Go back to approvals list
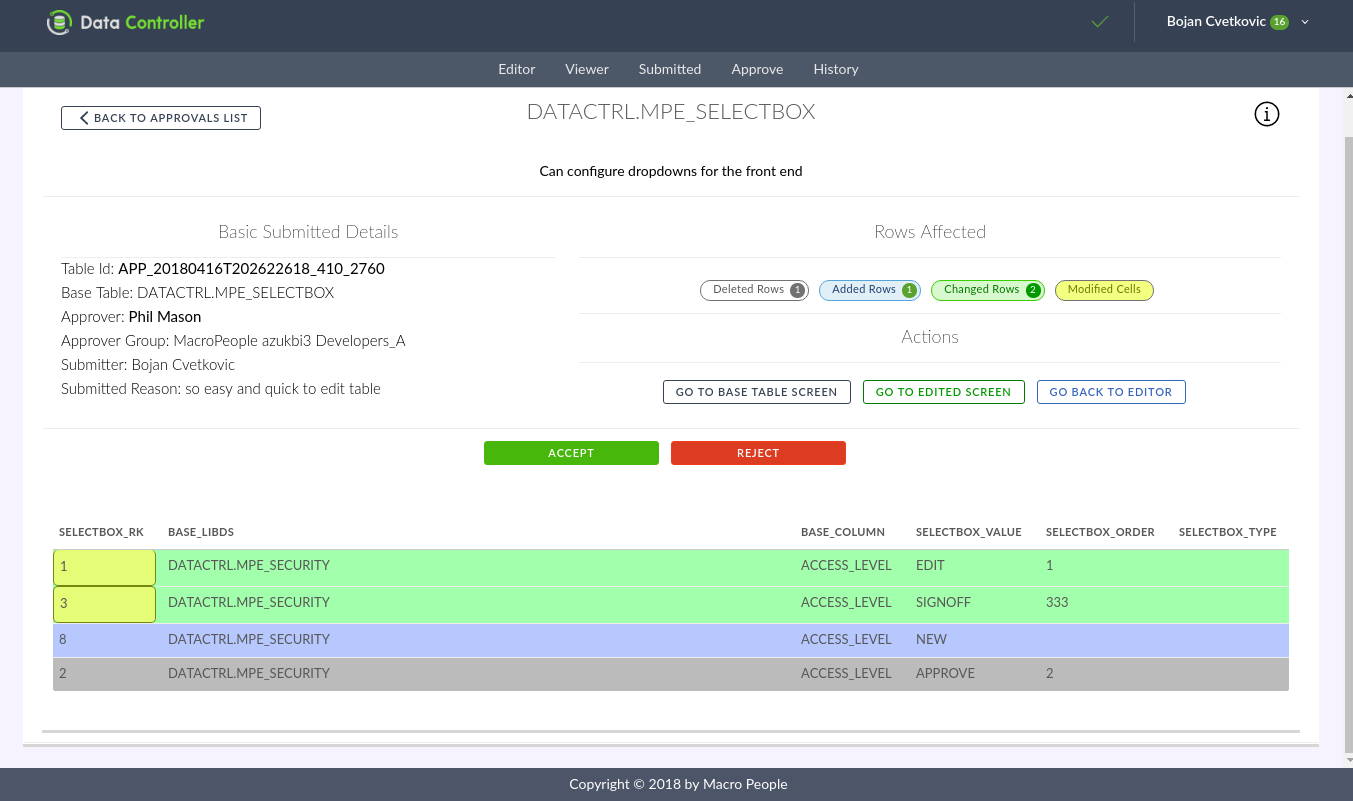The image size is (1353, 801). tap(161, 118)
